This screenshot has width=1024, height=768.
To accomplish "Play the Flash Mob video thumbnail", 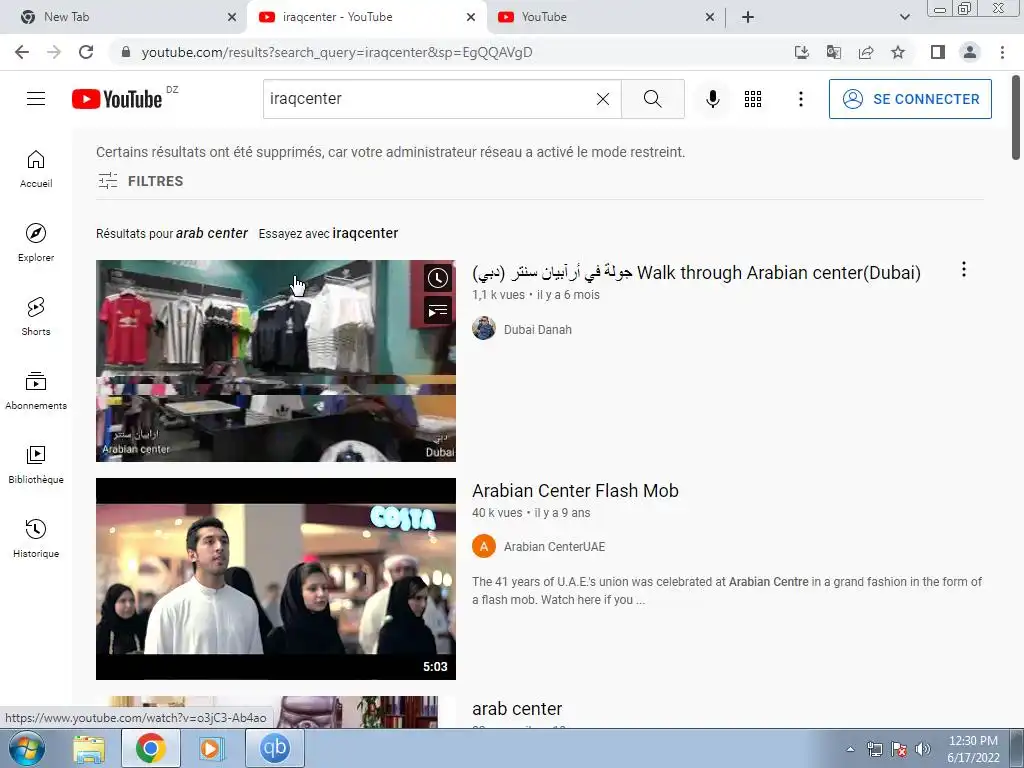I will [x=276, y=579].
